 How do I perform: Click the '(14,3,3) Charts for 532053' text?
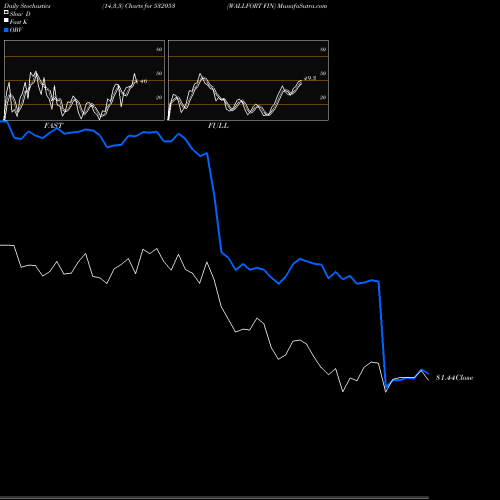coord(139,6)
